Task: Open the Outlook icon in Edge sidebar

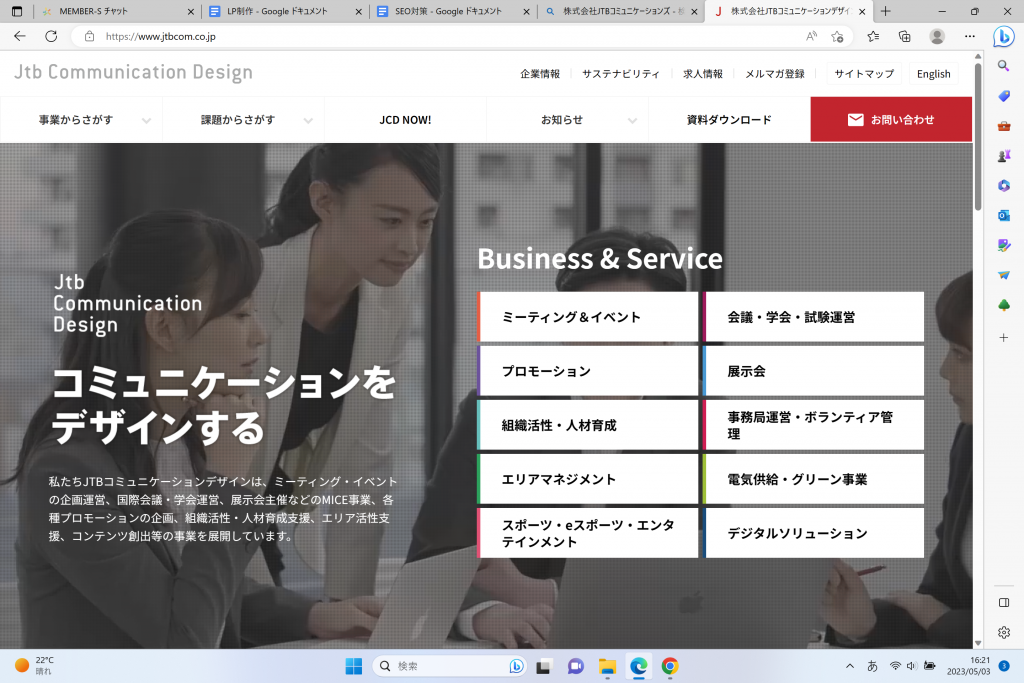Action: coord(1004,215)
